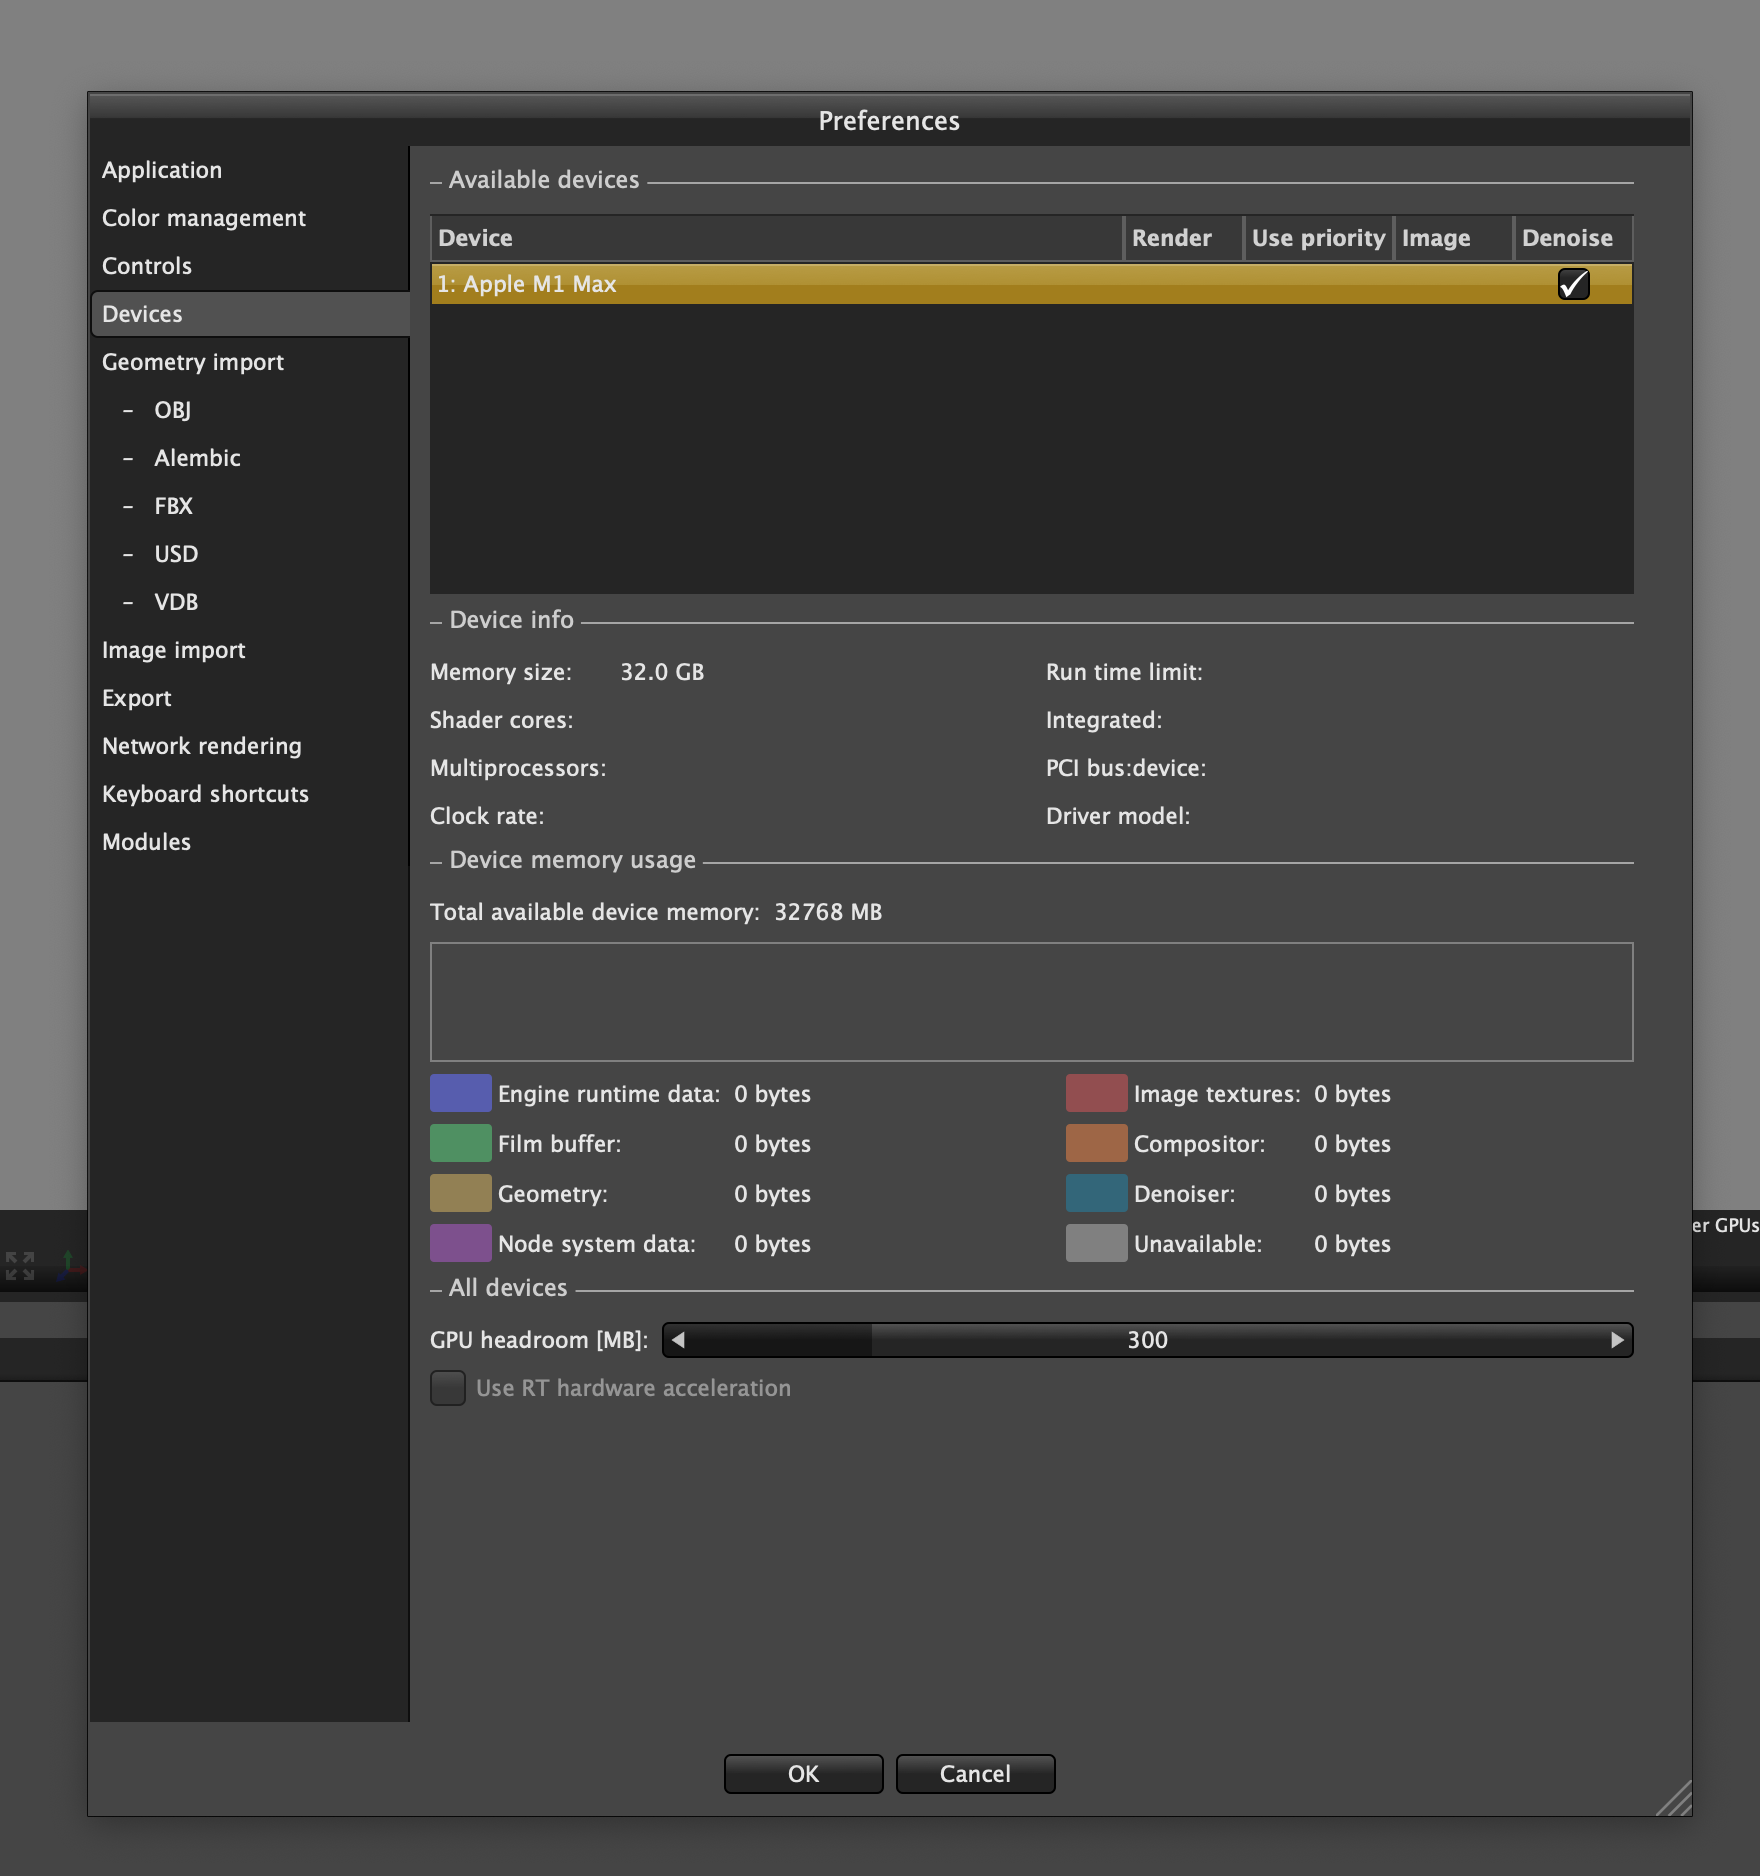Click the Cancel button

coord(975,1774)
